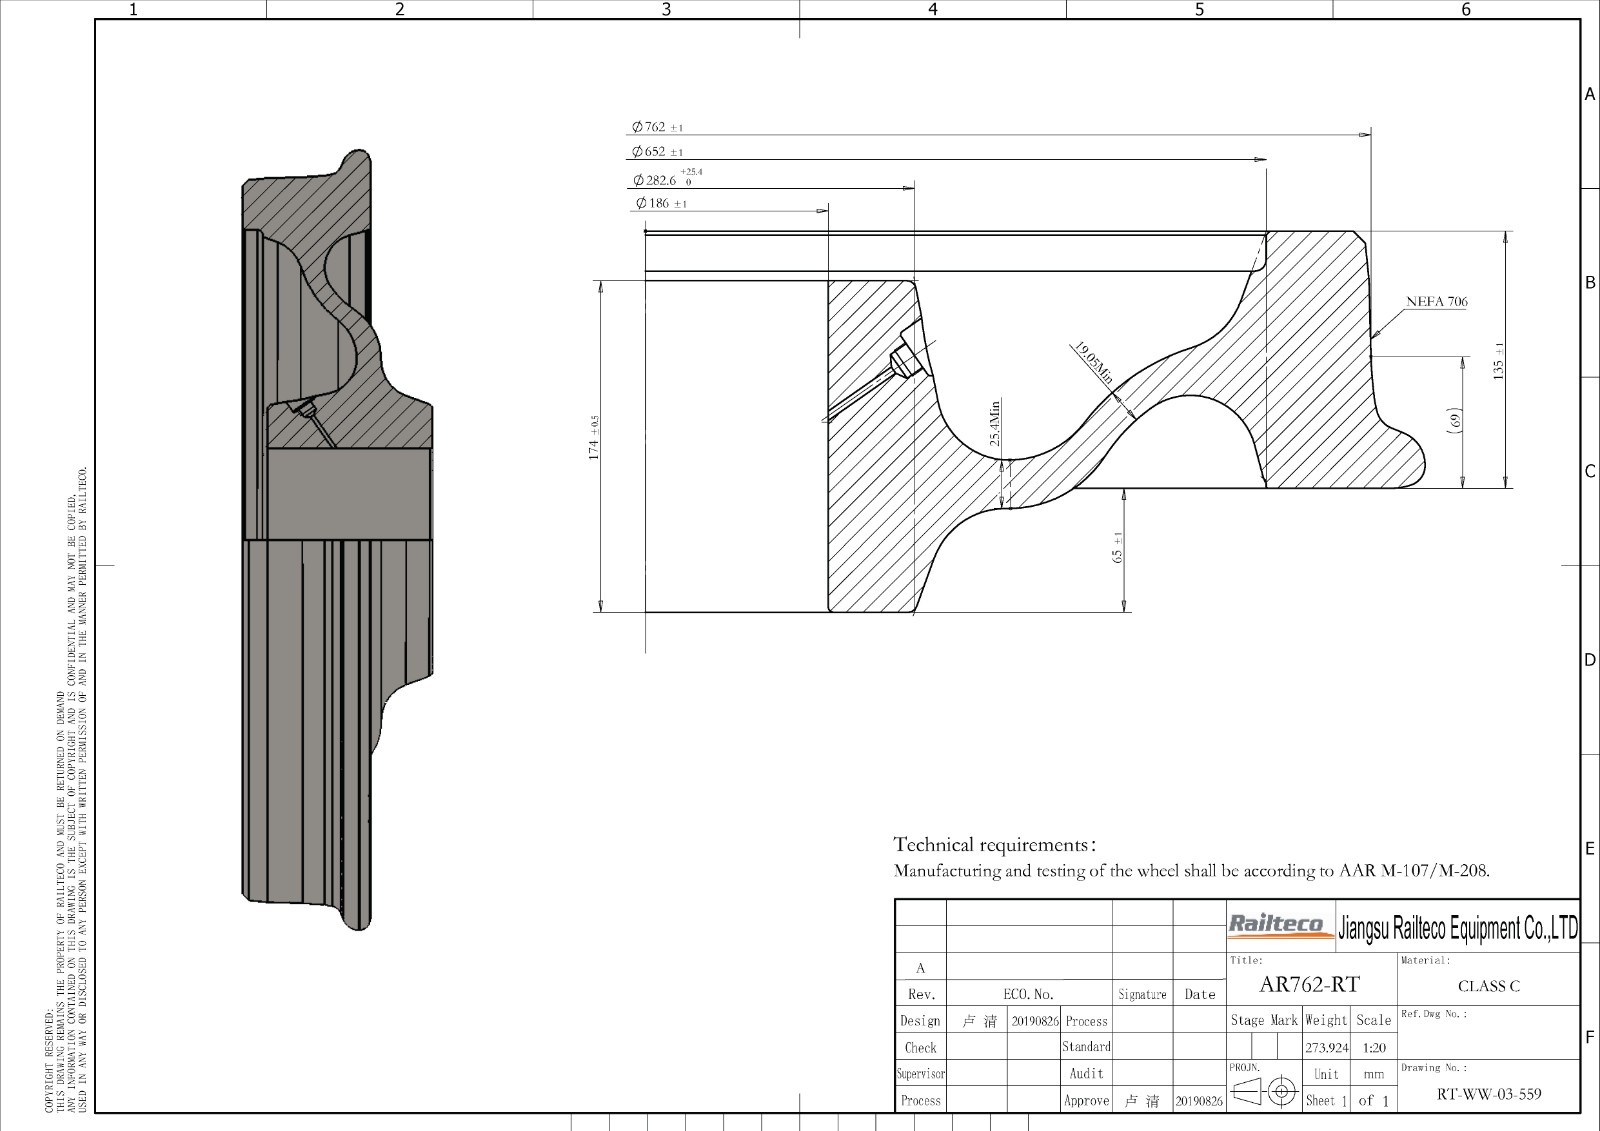Image resolution: width=1600 pixels, height=1131 pixels.
Task: Select date 20190826 in the Design row
Action: point(1034,1021)
